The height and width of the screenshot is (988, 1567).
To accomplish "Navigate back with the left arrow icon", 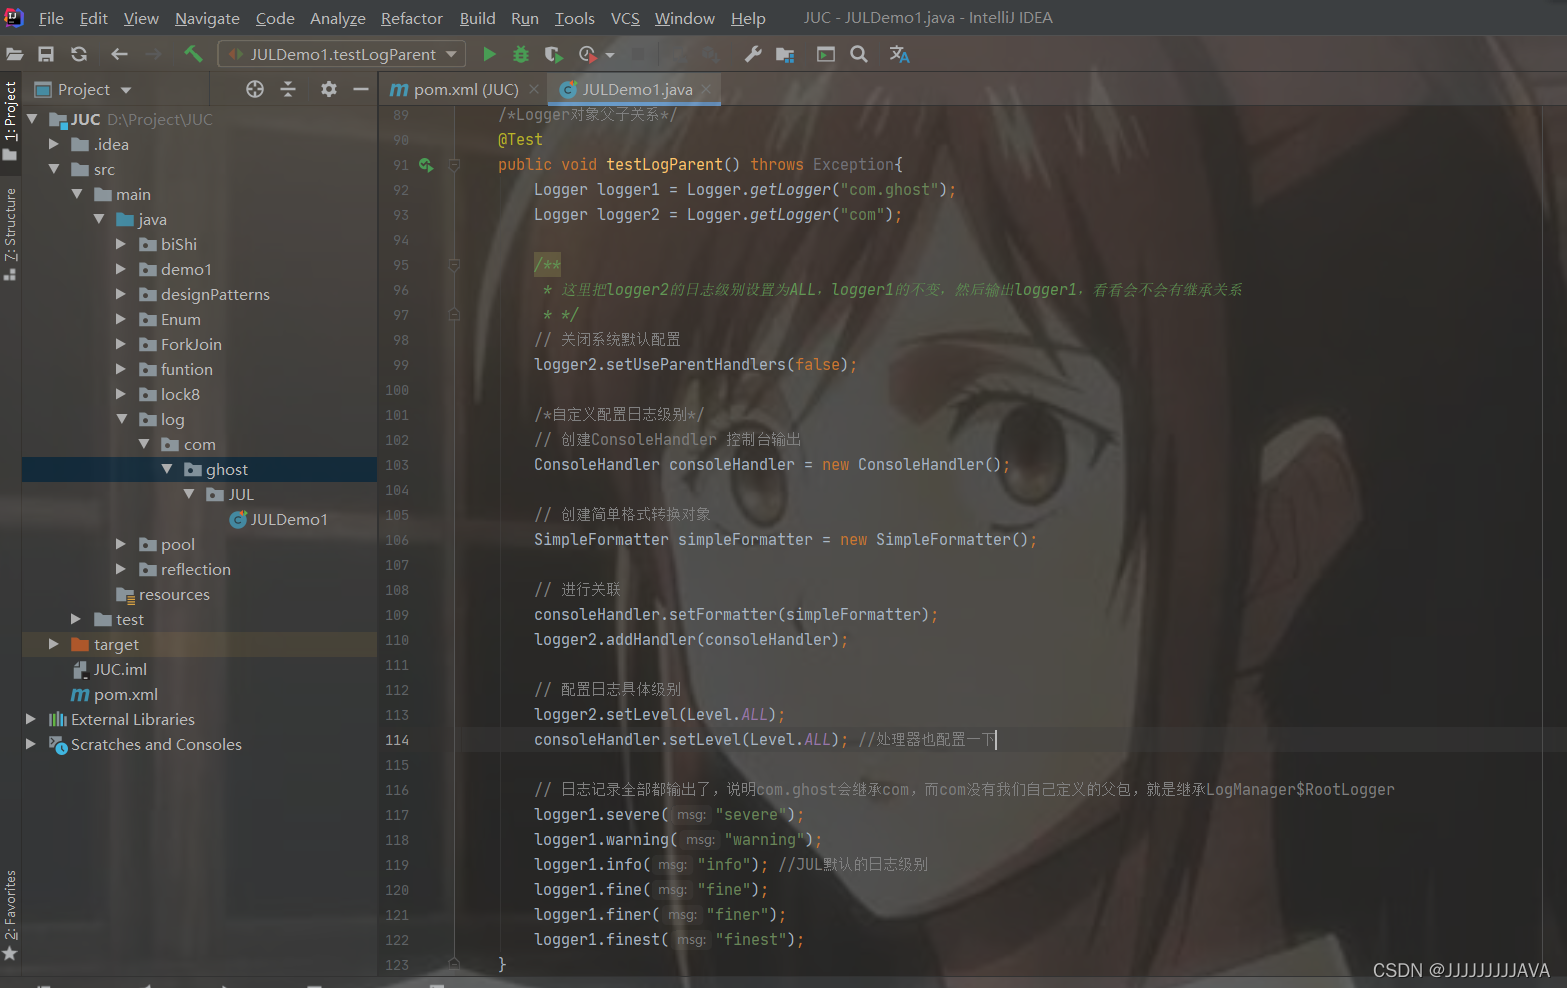I will 120,54.
